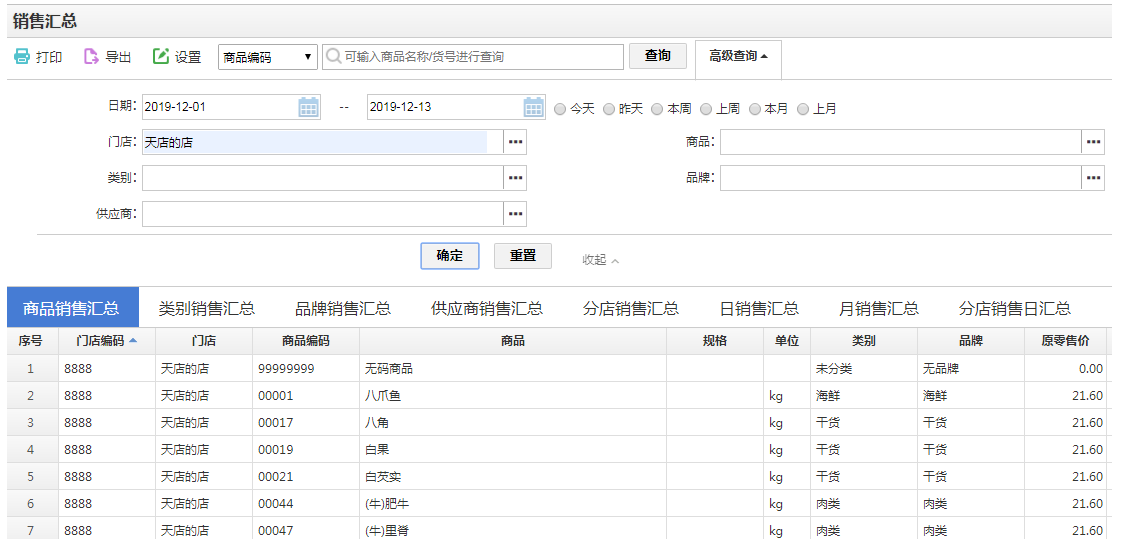Click the 查询 search button

tap(658, 56)
